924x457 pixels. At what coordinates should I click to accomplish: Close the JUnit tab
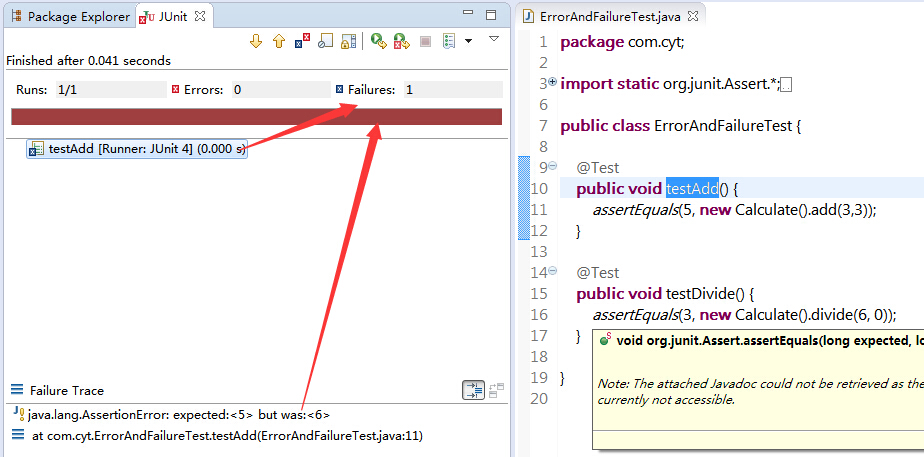200,16
